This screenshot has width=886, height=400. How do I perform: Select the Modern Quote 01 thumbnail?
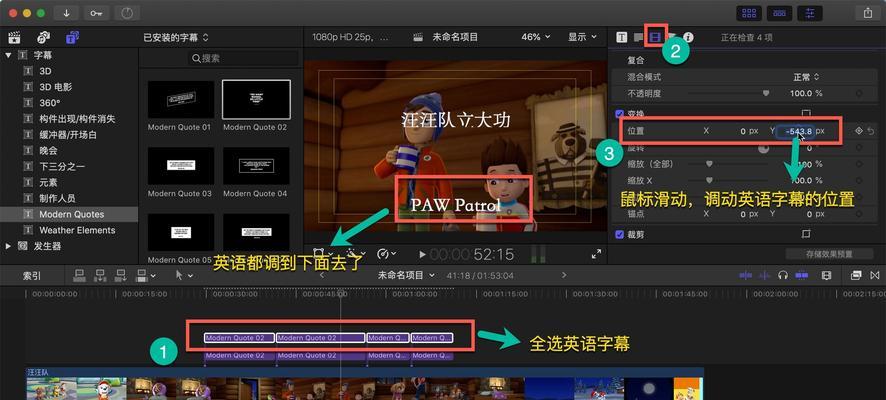pos(181,99)
